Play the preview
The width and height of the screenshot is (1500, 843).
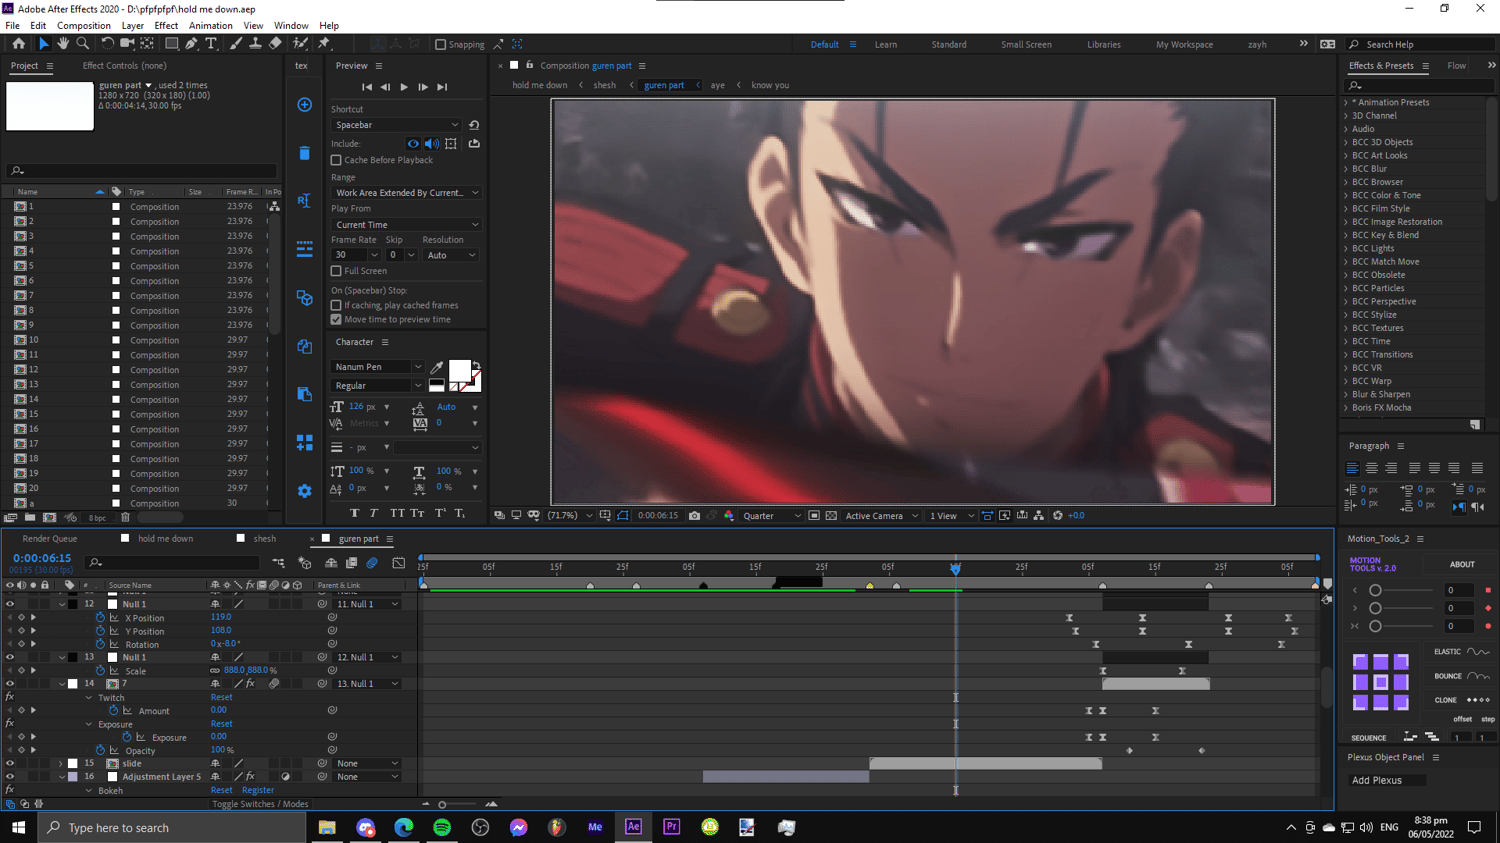click(x=404, y=87)
